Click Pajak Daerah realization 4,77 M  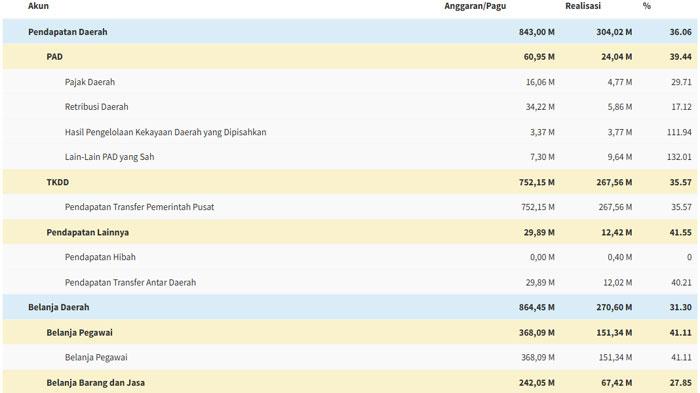(620, 82)
